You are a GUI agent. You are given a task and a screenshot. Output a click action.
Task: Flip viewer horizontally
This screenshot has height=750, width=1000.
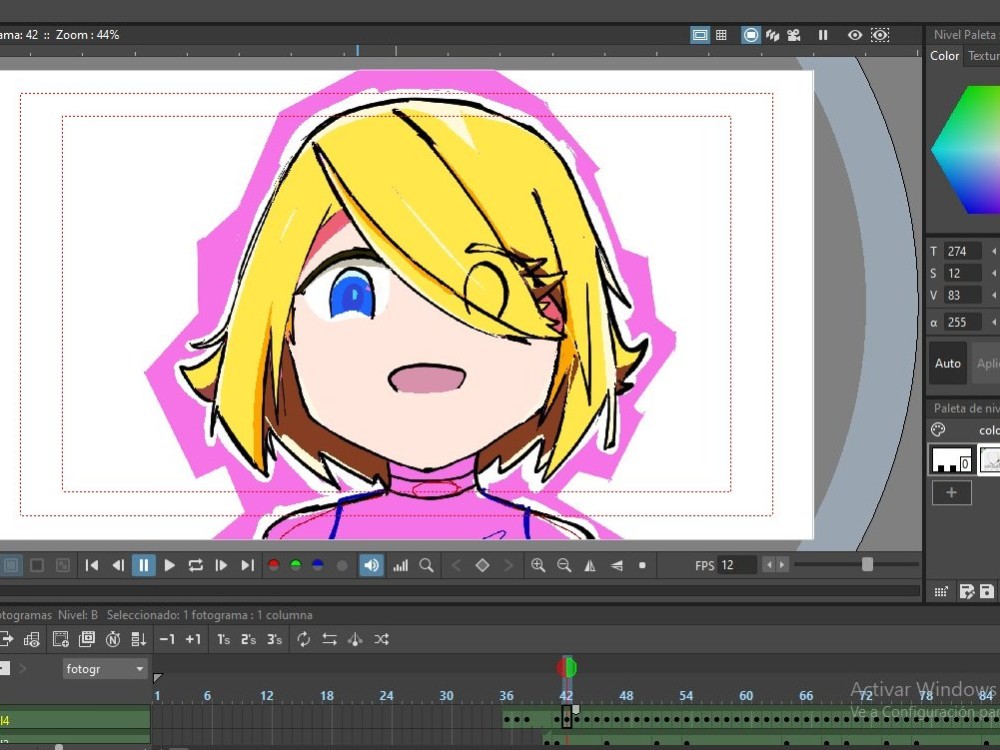click(x=590, y=566)
